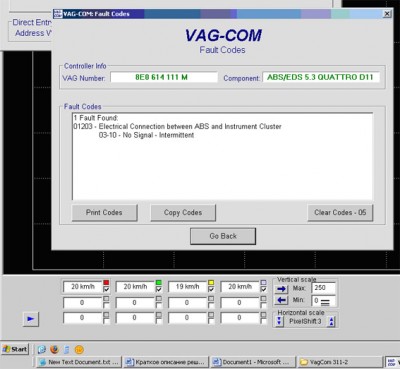Click the red color swatch
The height and width of the screenshot is (369, 400).
click(x=106, y=283)
